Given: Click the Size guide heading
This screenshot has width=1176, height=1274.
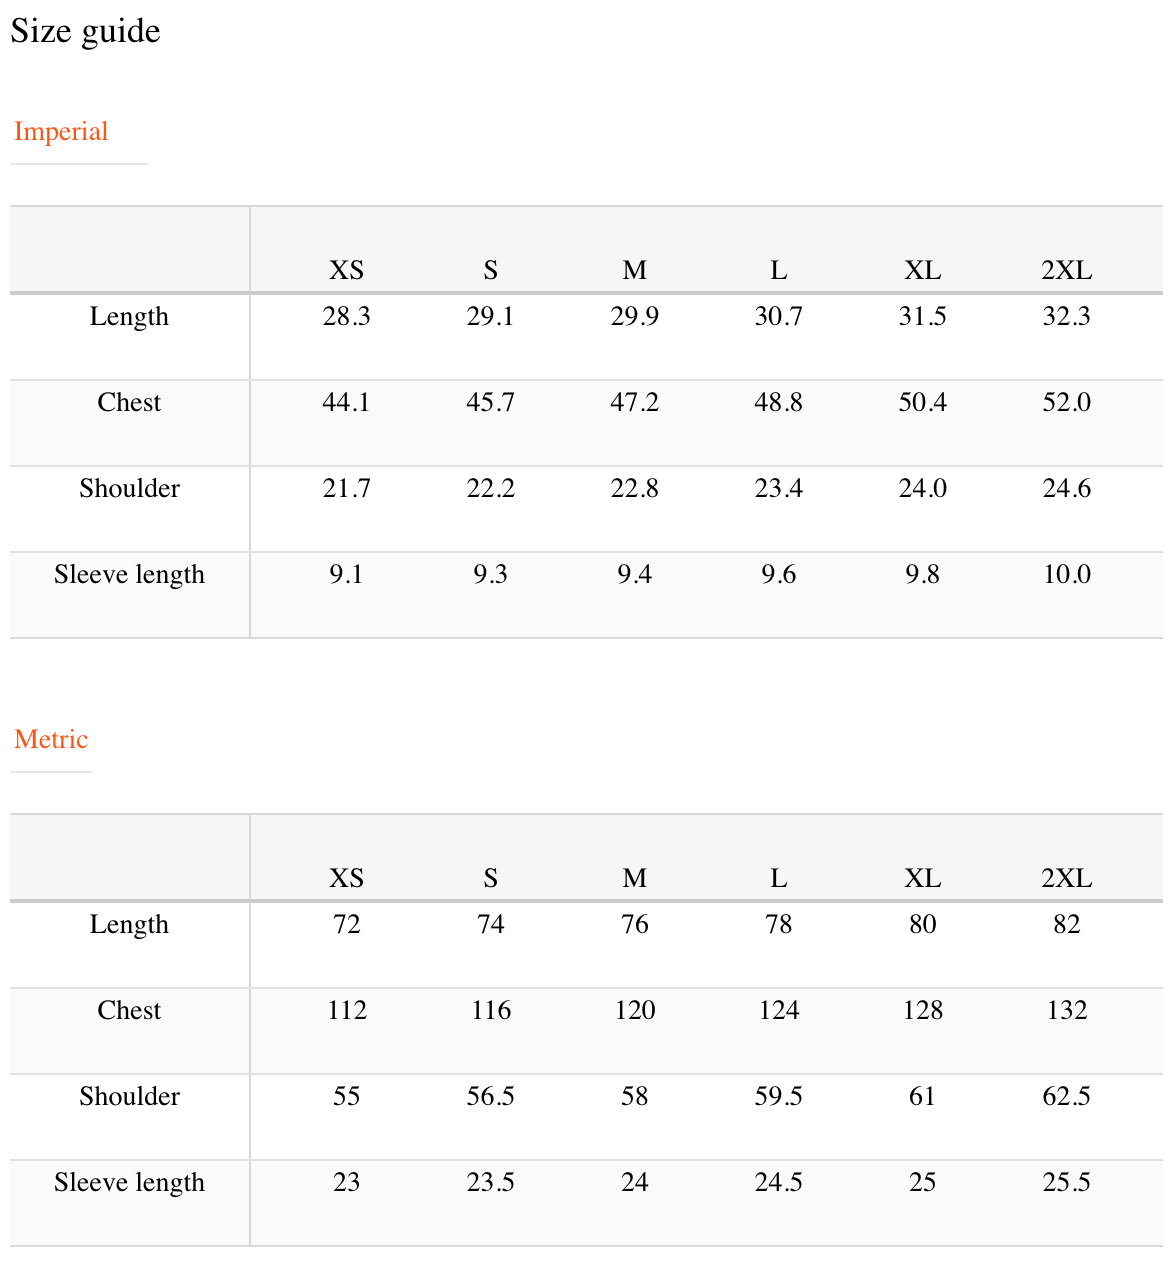Looking at the screenshot, I should coord(85,31).
